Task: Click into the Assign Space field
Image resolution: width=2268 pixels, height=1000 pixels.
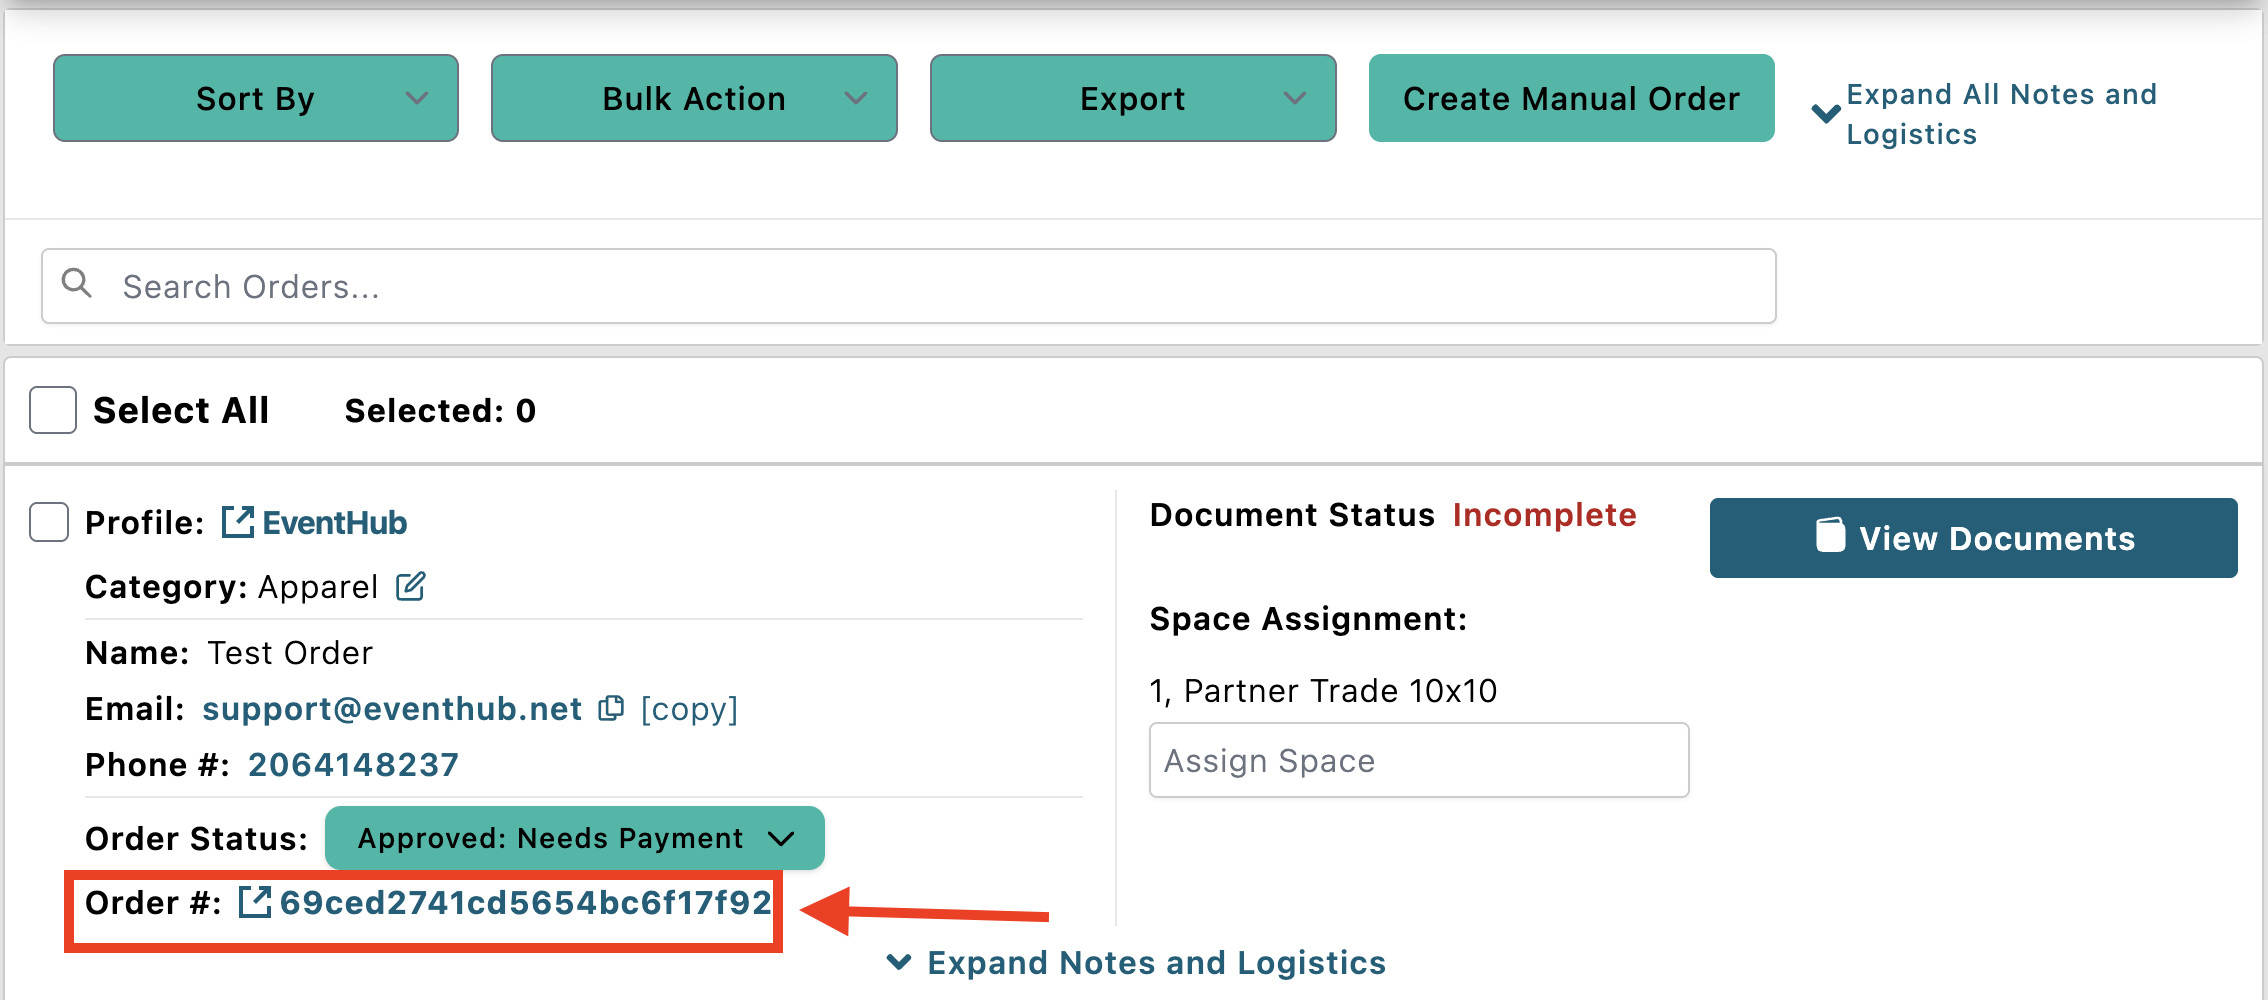Action: click(x=1418, y=761)
